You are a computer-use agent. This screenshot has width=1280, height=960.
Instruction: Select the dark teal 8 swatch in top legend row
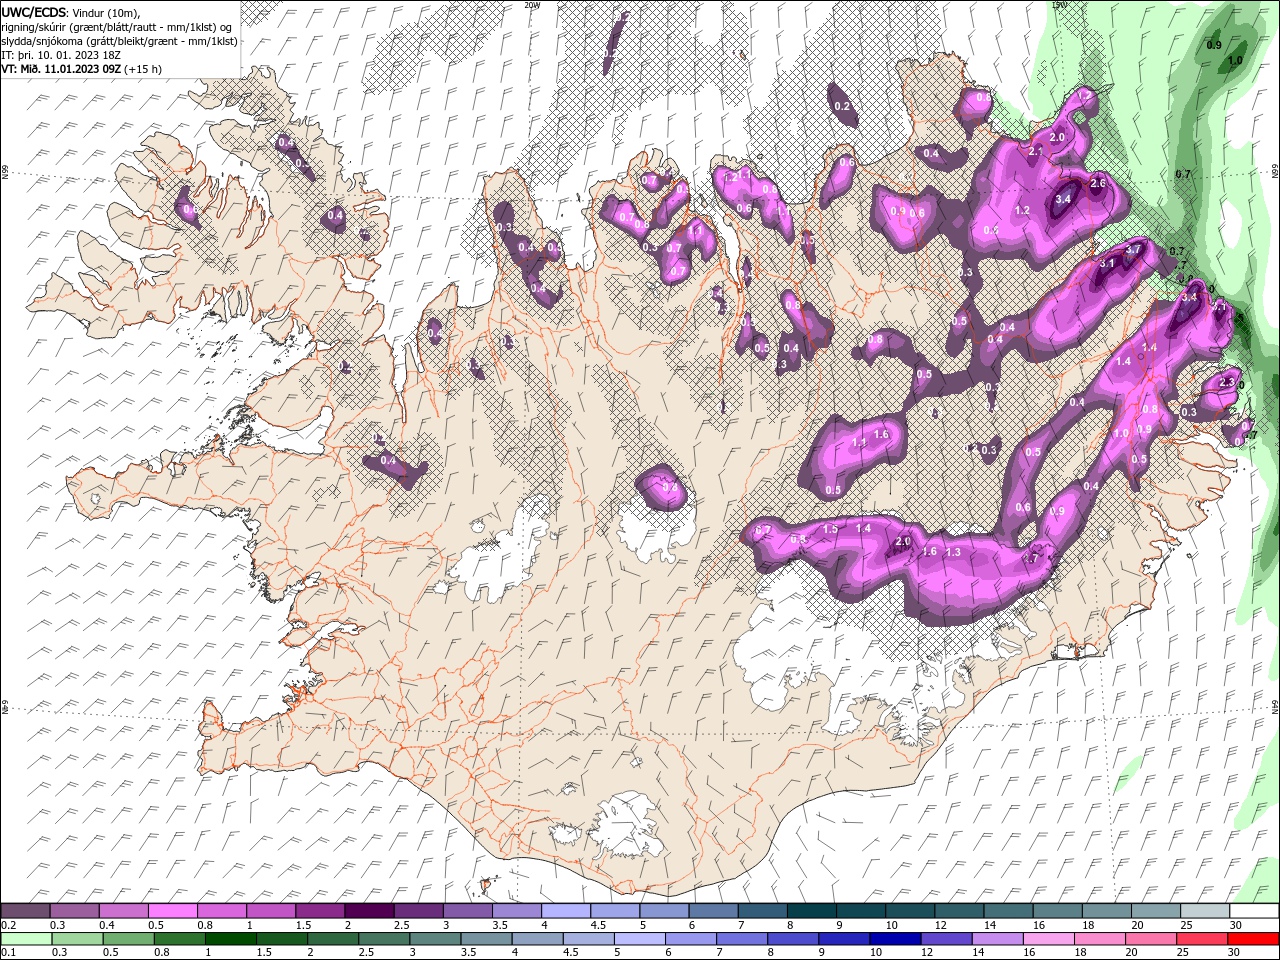point(810,911)
